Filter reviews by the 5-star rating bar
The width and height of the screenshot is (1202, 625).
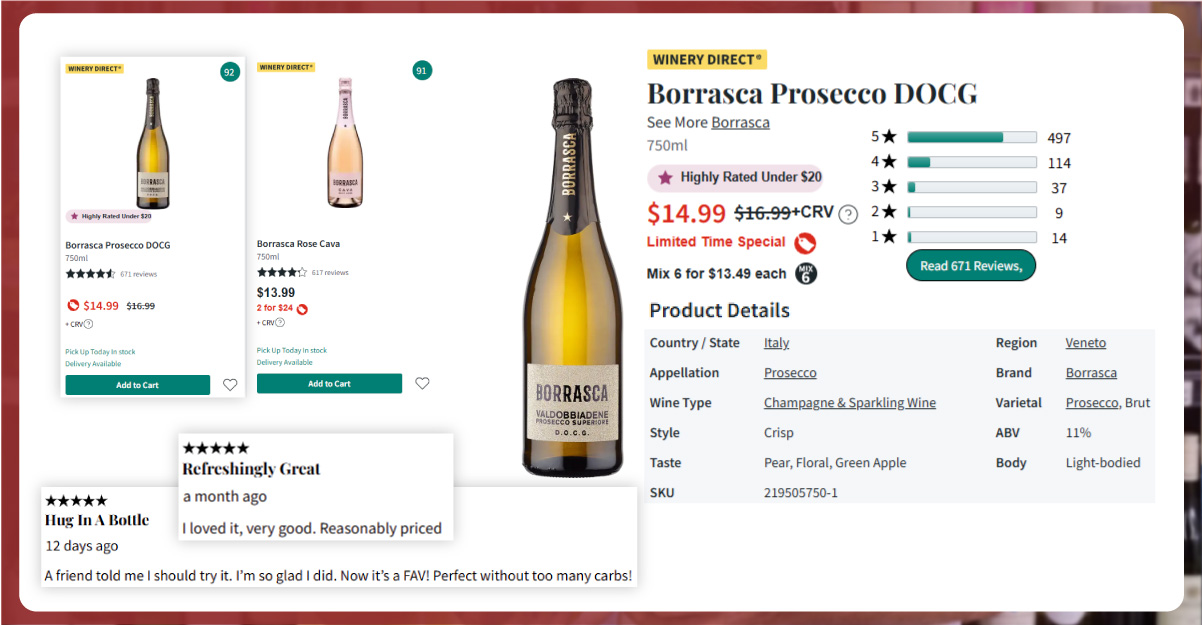point(971,137)
